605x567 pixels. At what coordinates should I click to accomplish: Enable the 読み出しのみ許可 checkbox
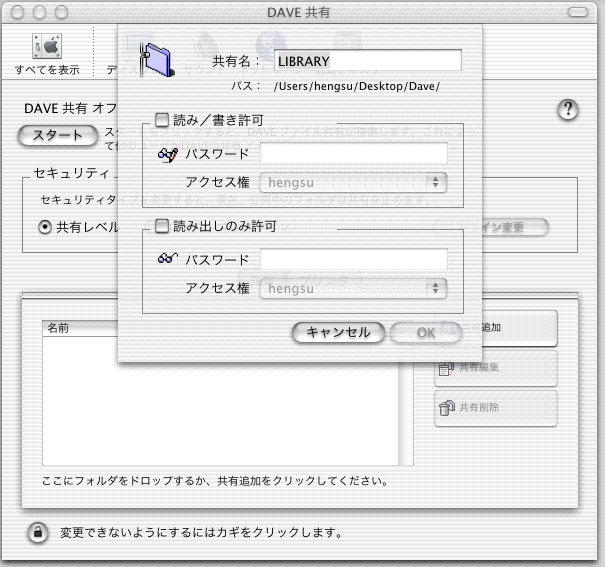(162, 226)
